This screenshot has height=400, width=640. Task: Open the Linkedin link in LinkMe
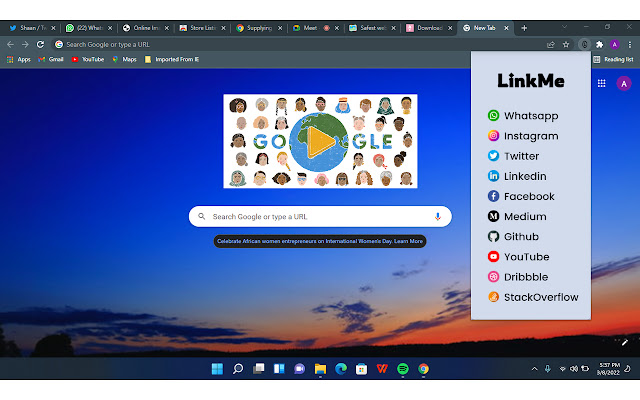click(x=517, y=176)
